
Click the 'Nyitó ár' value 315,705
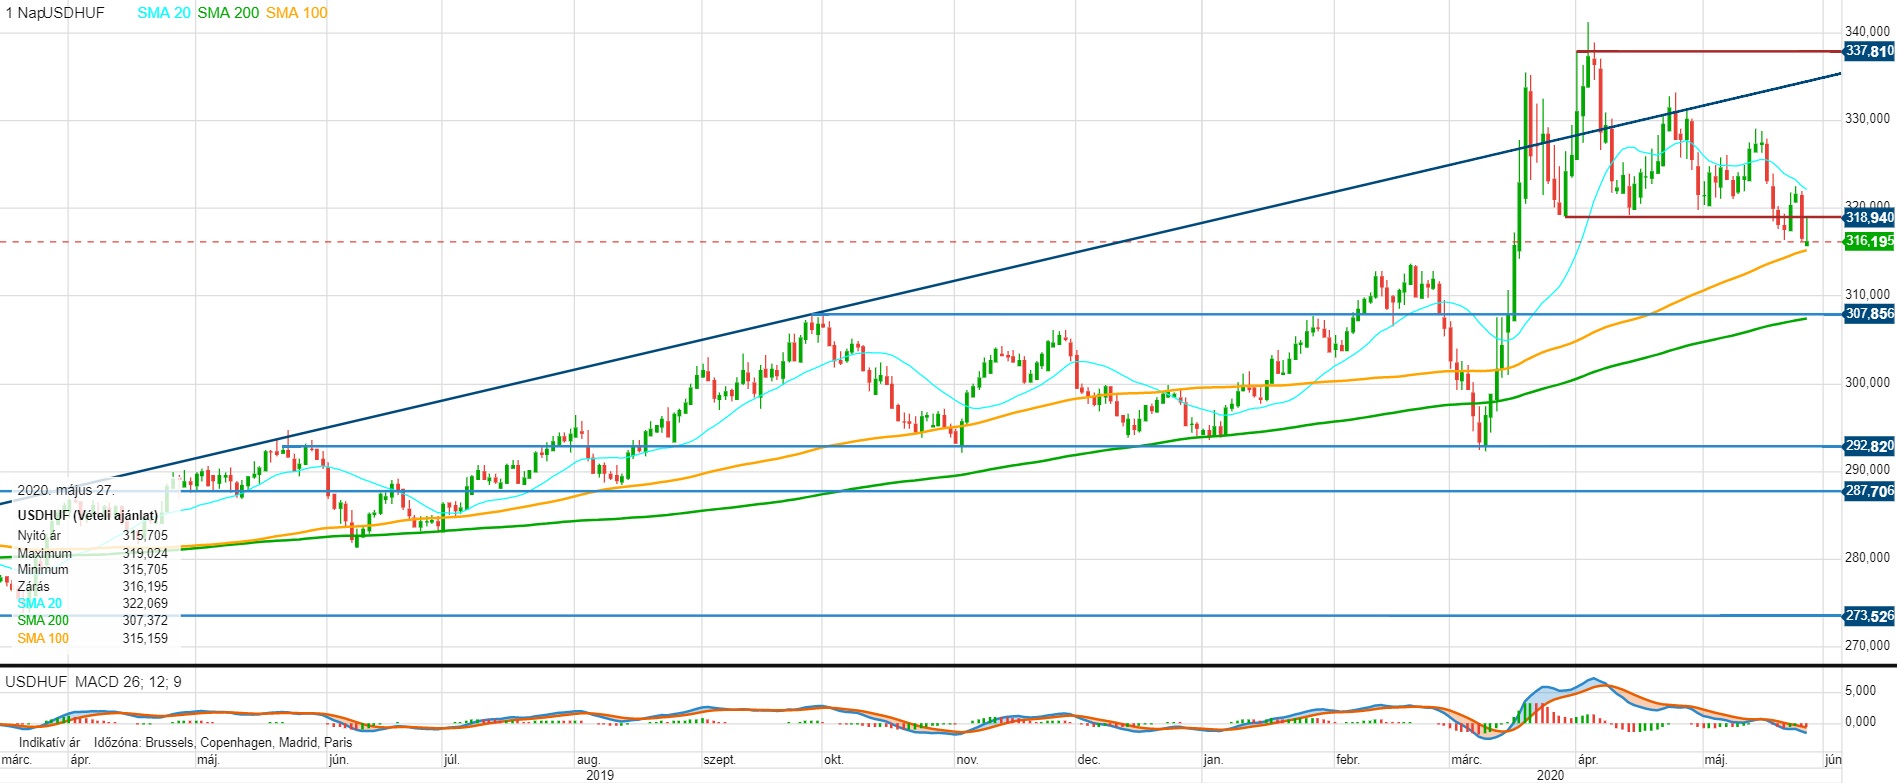(x=145, y=536)
